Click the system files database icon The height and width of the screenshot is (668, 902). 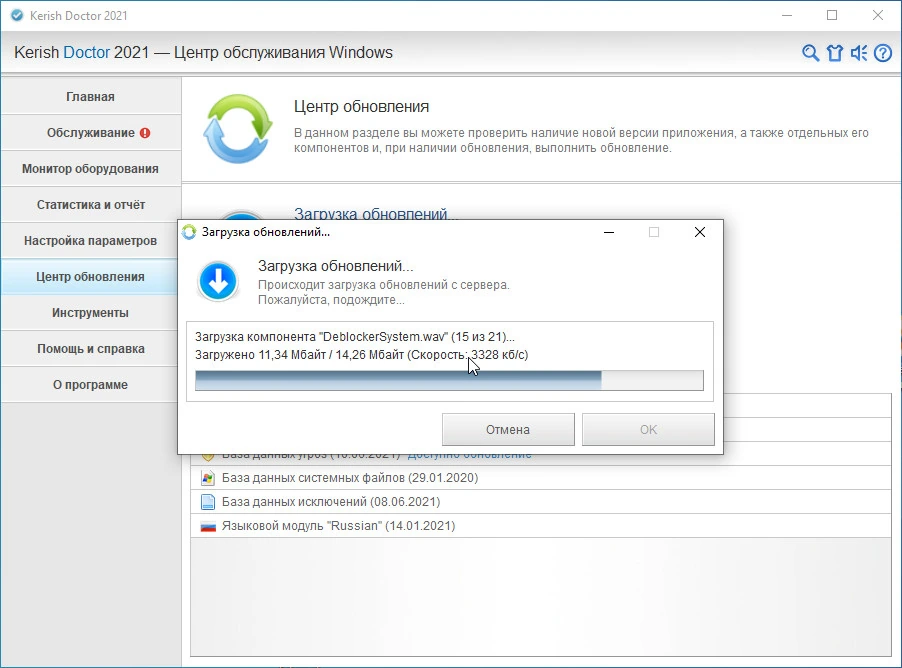(x=208, y=478)
